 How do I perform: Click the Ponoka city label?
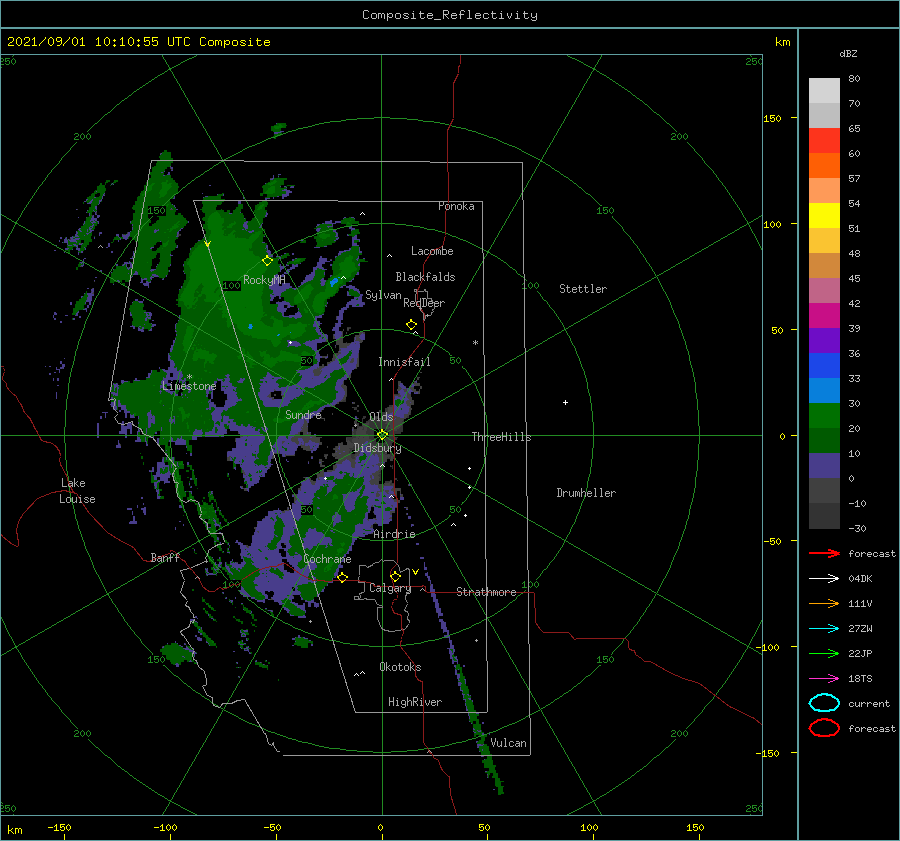point(456,206)
